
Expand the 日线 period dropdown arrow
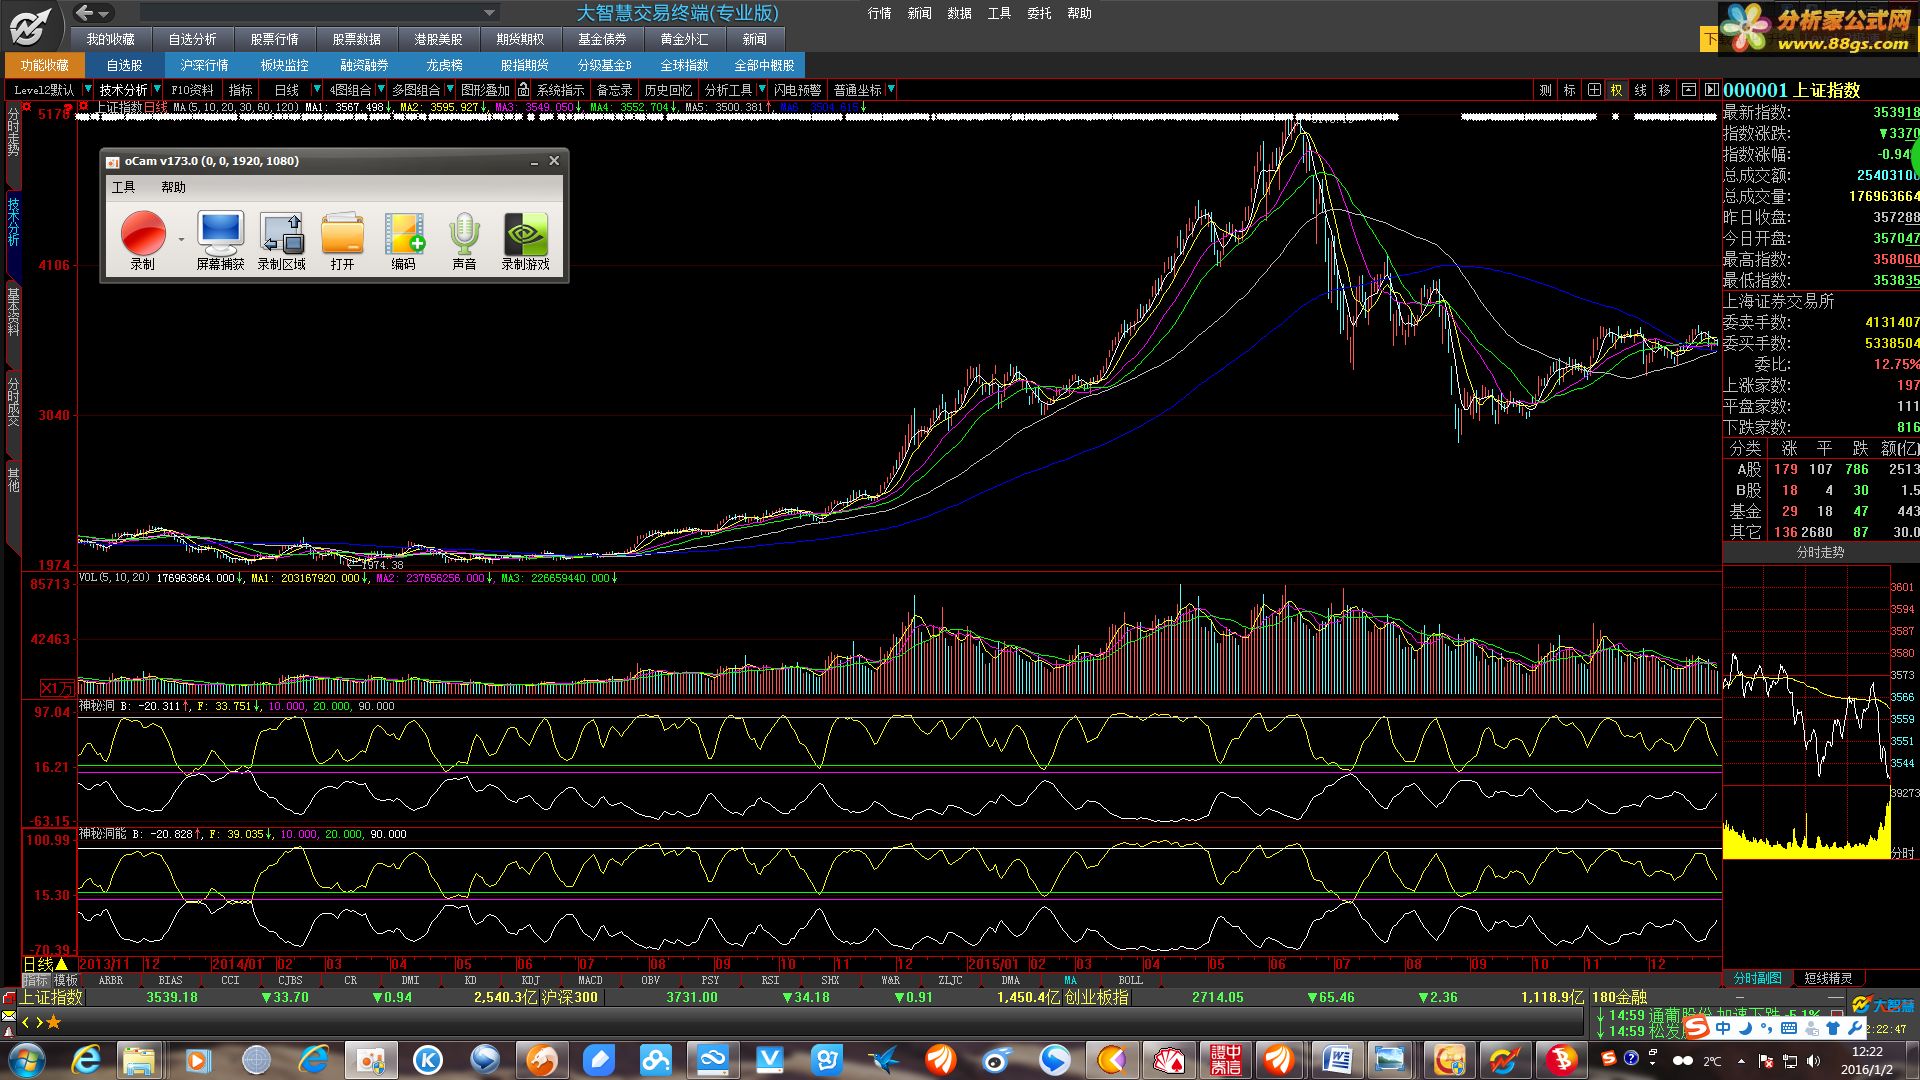(317, 90)
